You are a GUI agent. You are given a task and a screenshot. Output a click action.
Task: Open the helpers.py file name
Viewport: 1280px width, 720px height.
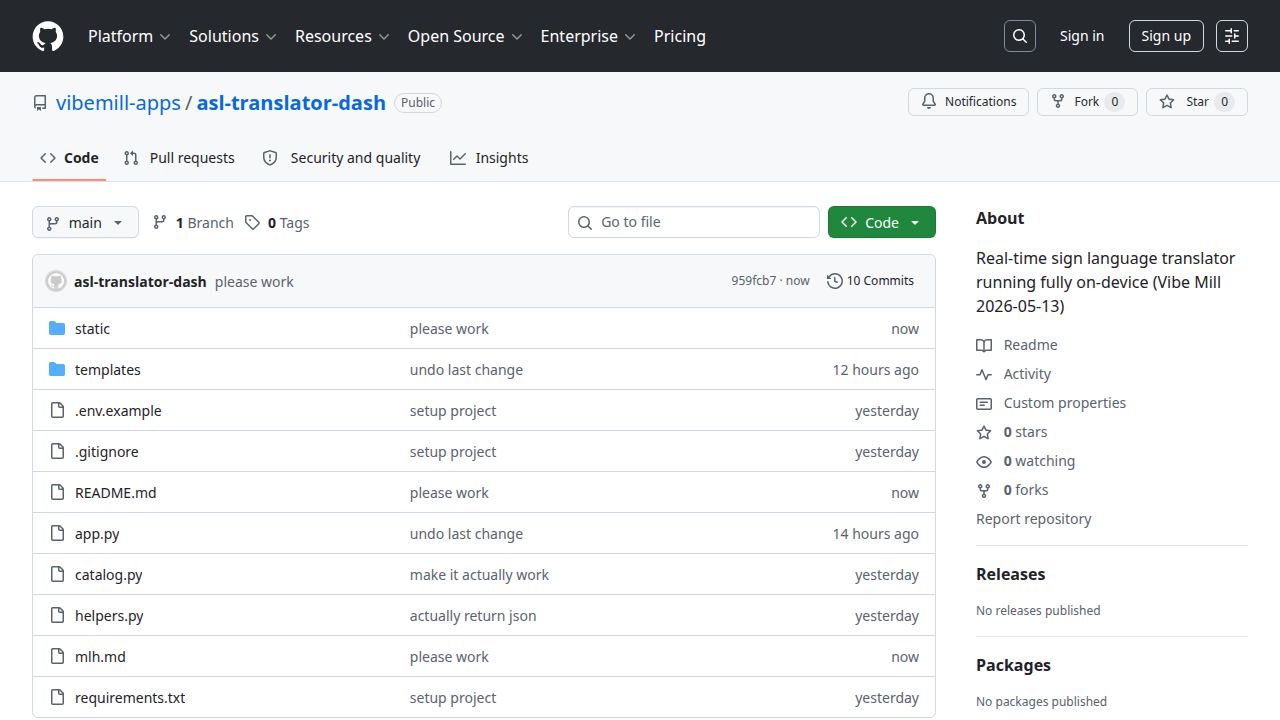click(x=109, y=616)
